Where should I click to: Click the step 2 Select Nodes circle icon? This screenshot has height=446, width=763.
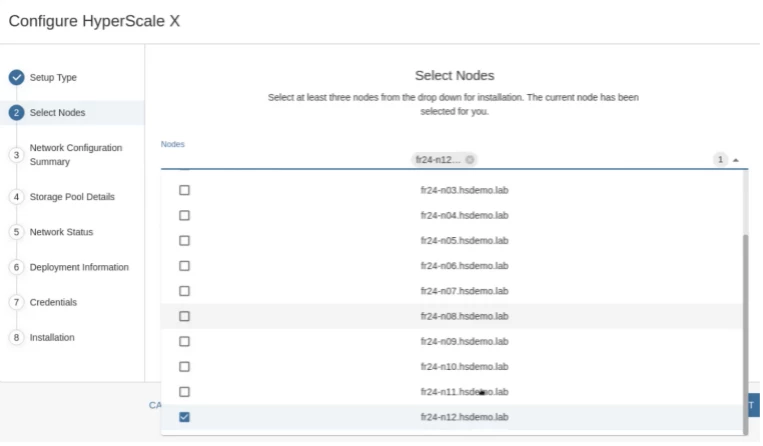16,113
